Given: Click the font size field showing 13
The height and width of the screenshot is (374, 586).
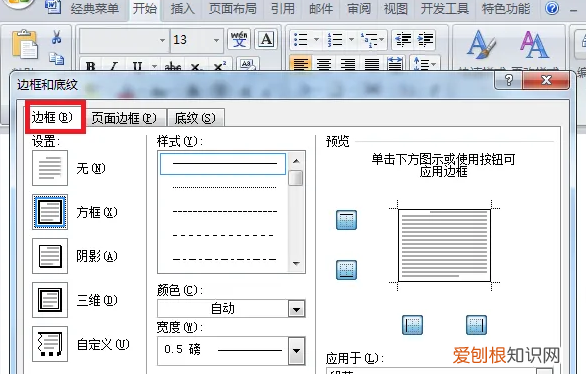Looking at the screenshot, I should [x=191, y=40].
